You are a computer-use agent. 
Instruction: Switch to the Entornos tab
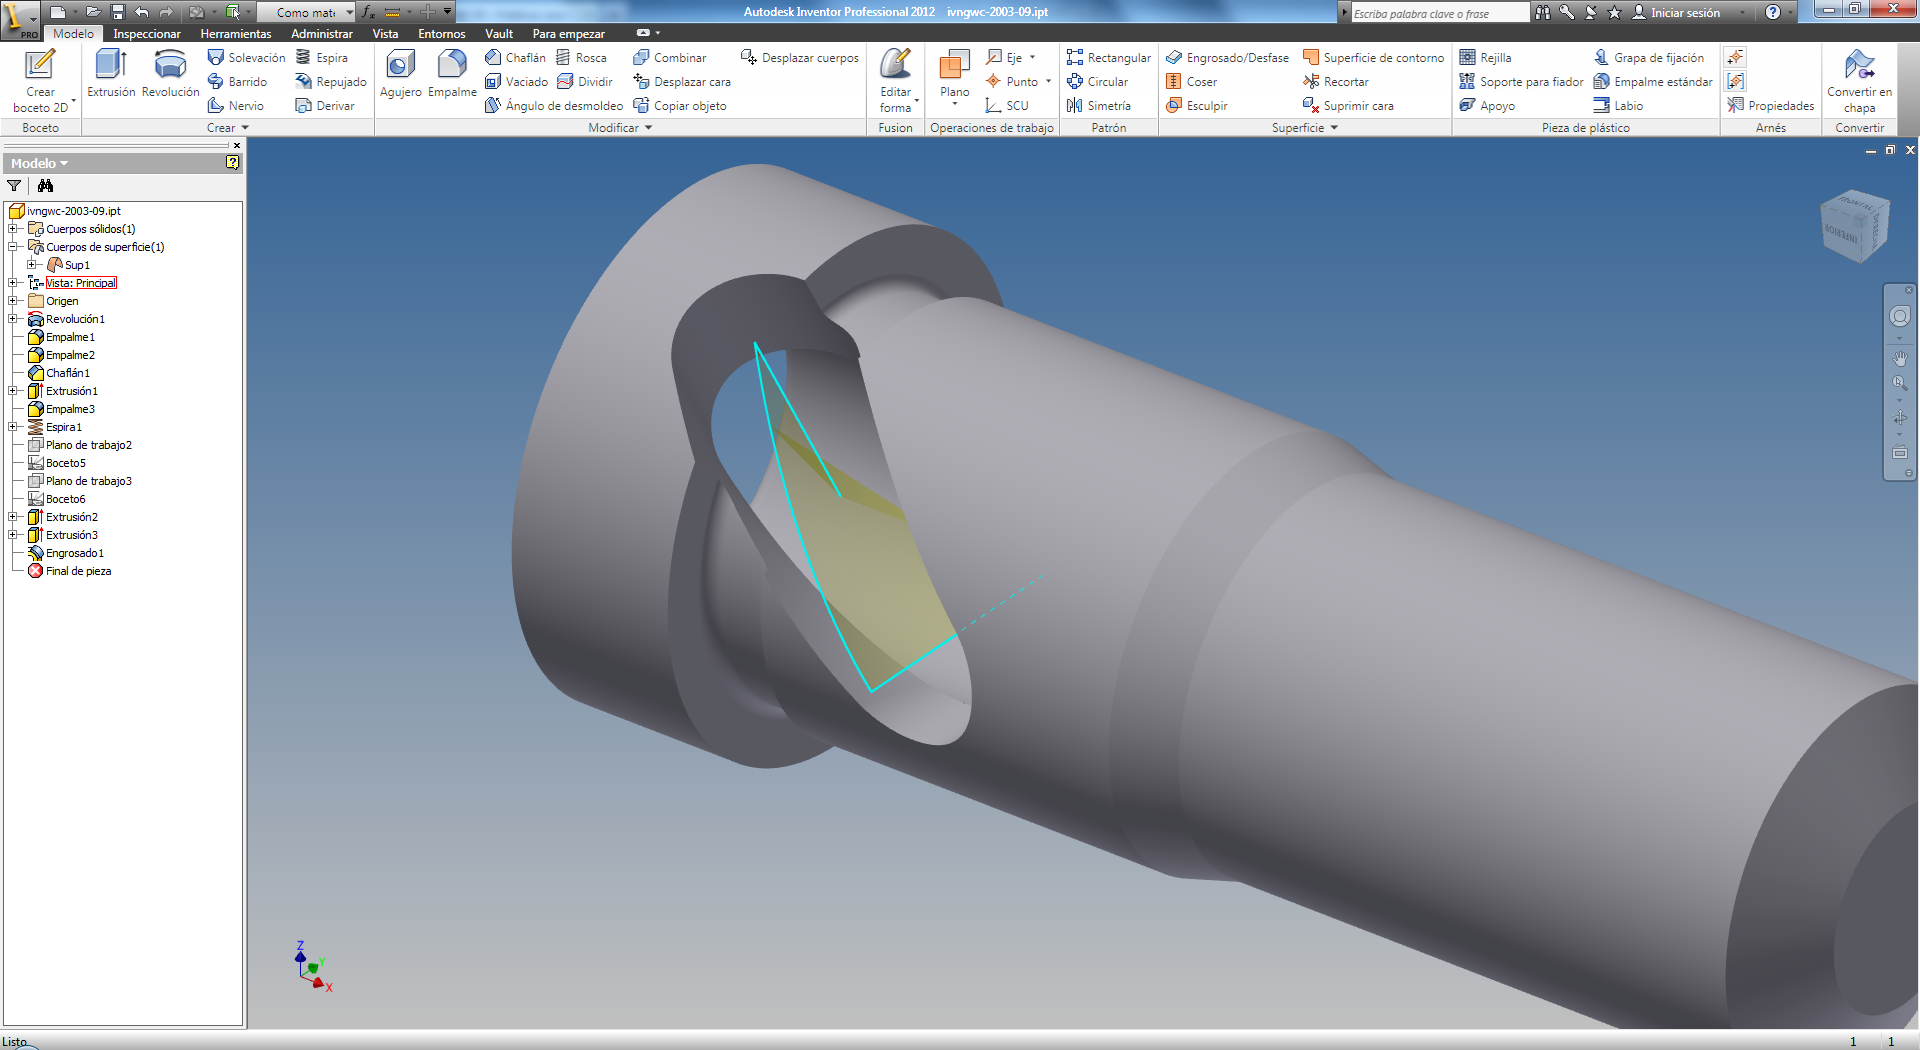442,33
